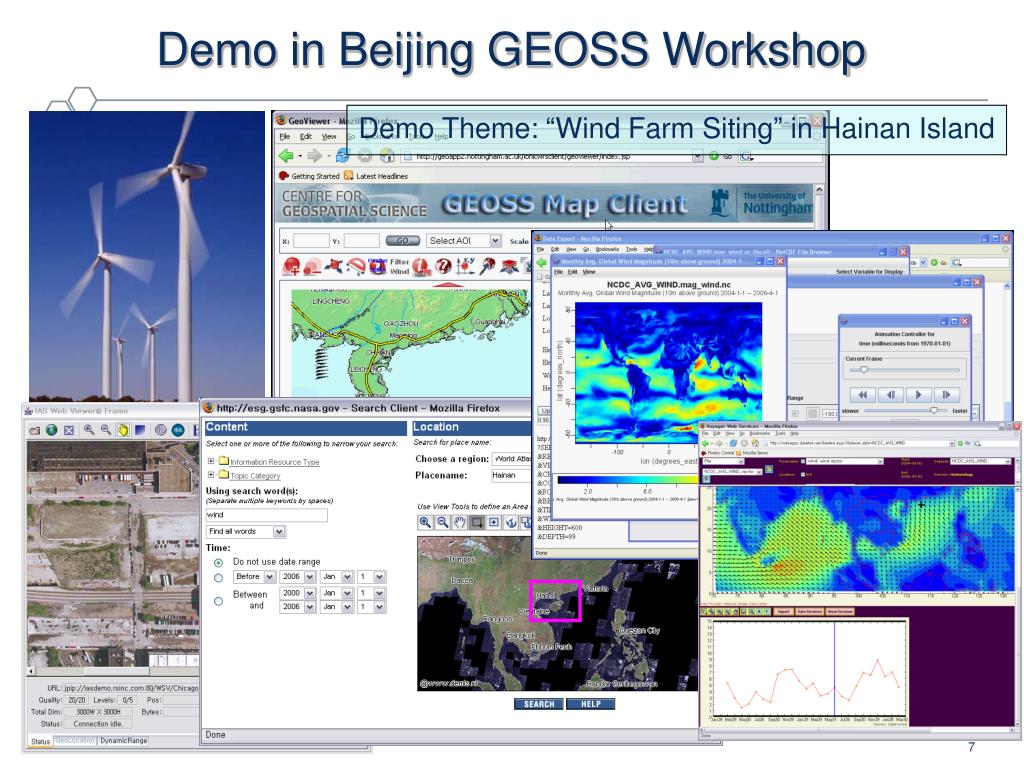This screenshot has width=1024, height=768.
Task: Click zoom-out tool in Search Client Location toolbar
Action: 442,522
